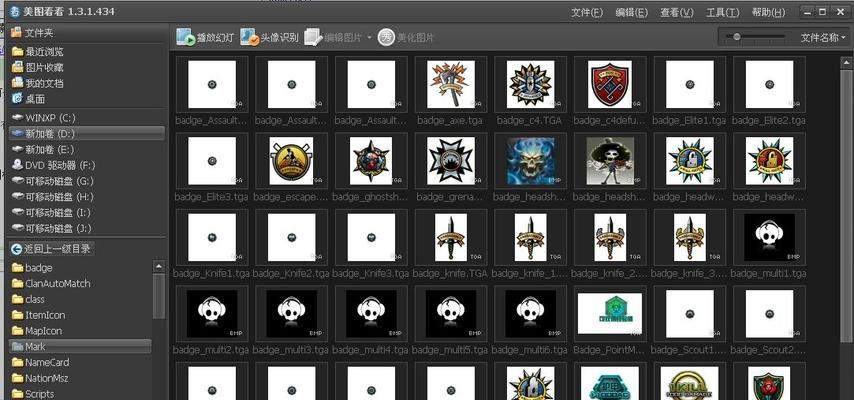Select the badge_Knife1.tga thumbnail
The width and height of the screenshot is (854, 400).
[x=212, y=237]
